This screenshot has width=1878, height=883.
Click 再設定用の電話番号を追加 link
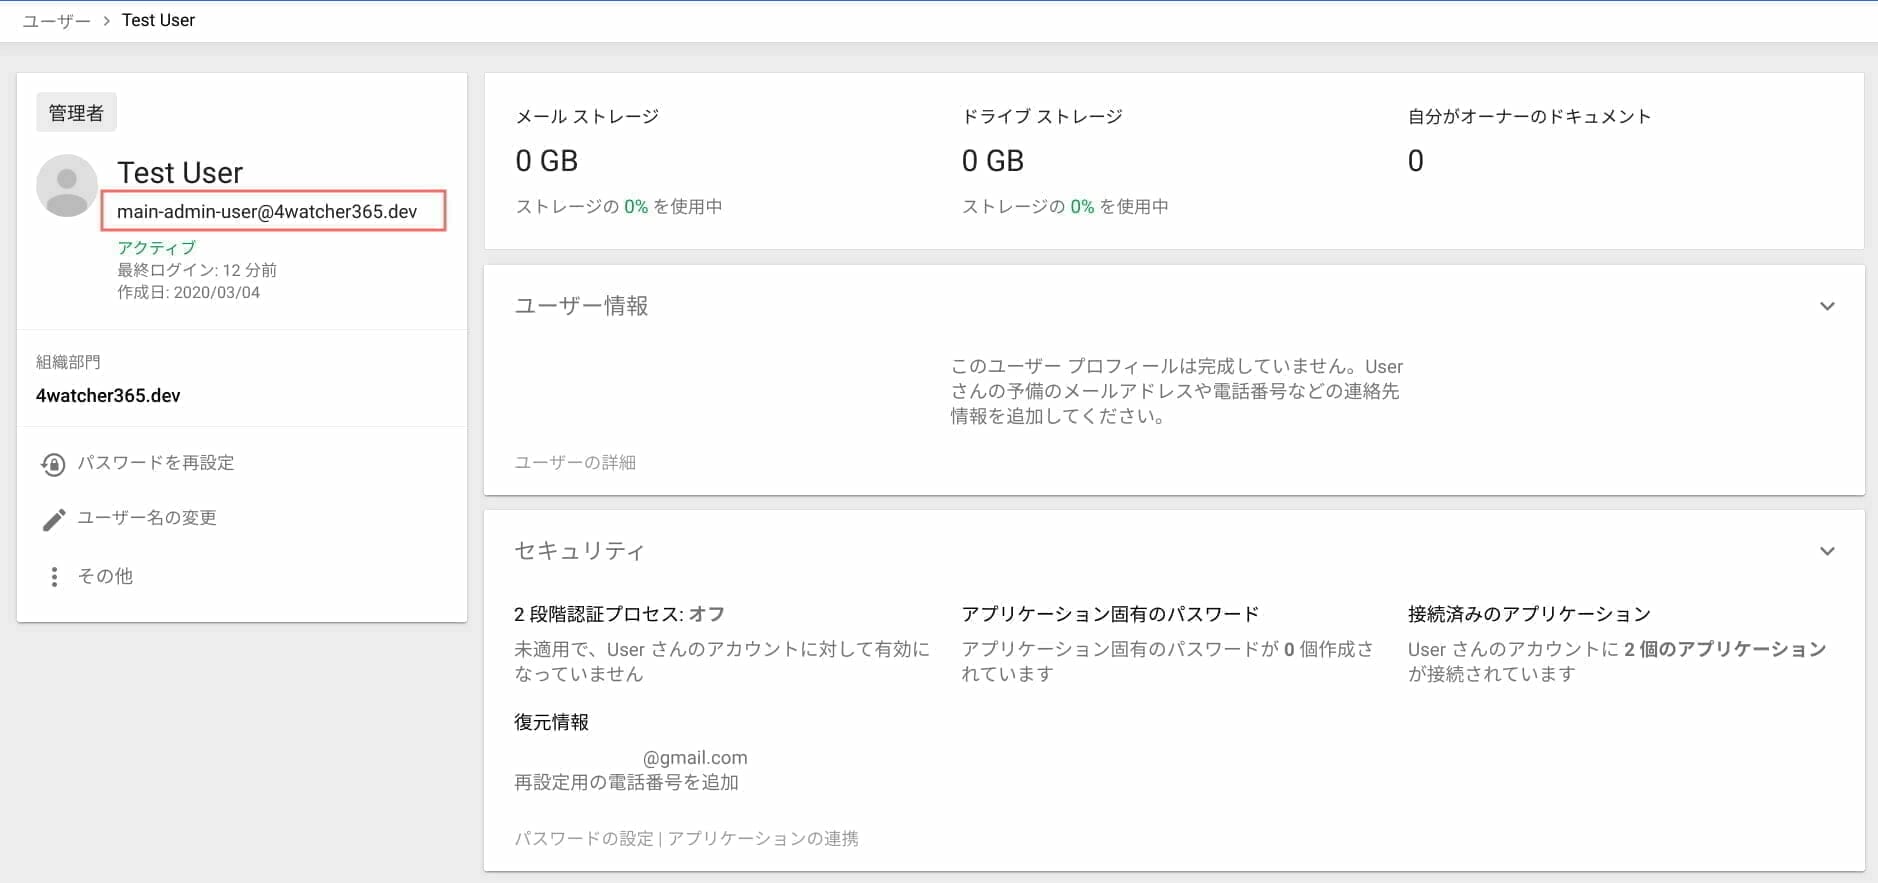(626, 782)
